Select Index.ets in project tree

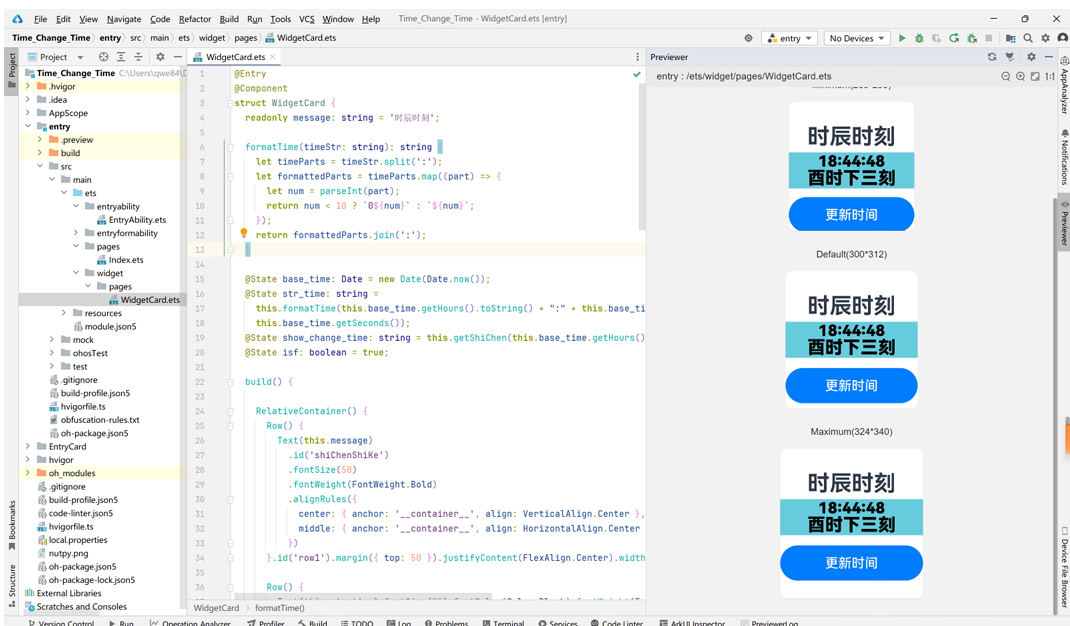pyautogui.click(x=126, y=259)
